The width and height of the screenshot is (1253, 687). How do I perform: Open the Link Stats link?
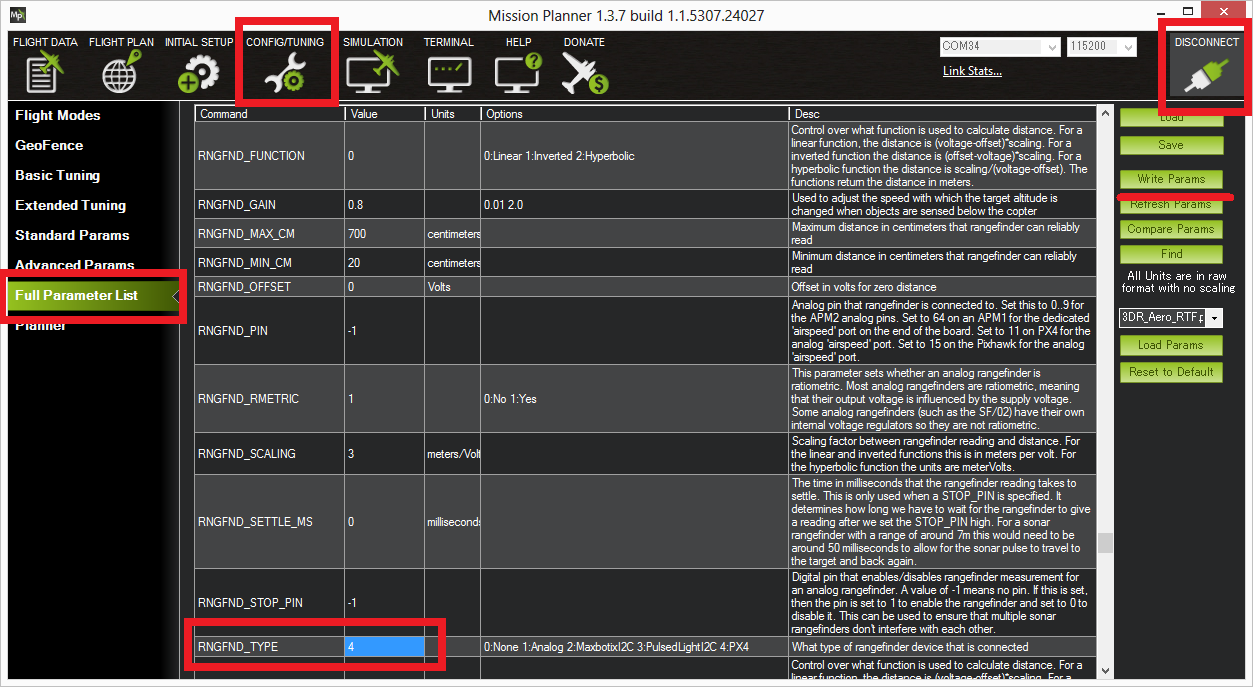pyautogui.click(x=972, y=71)
